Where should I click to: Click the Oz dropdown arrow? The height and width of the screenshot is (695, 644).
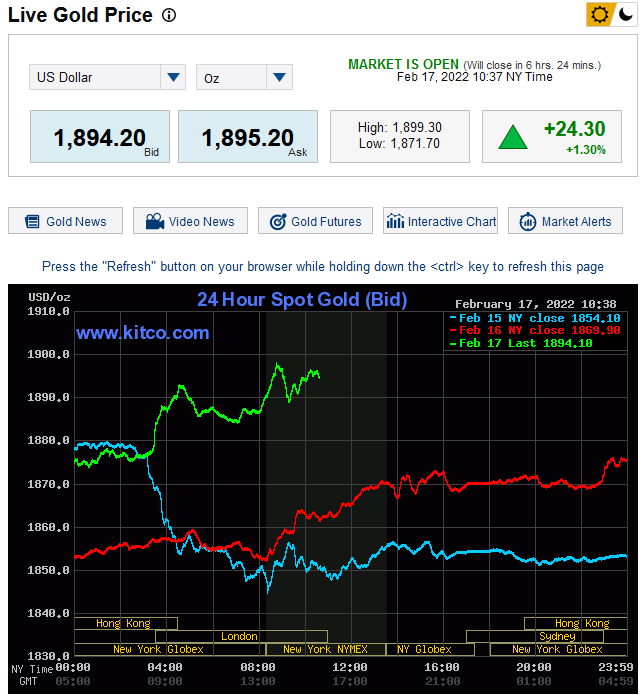279,77
